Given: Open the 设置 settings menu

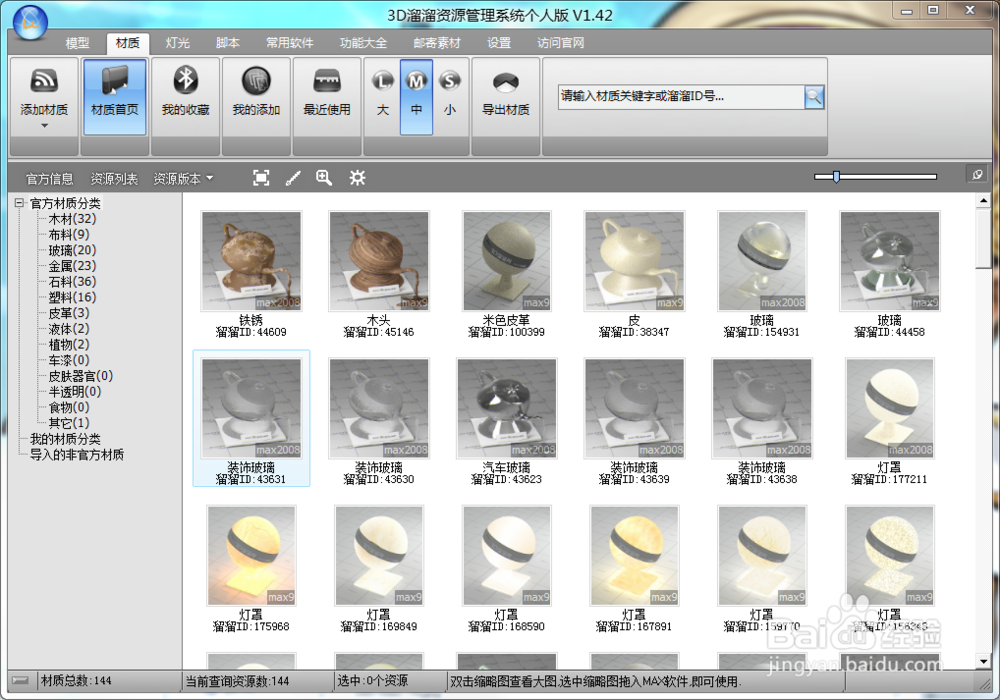Looking at the screenshot, I should click(x=499, y=43).
